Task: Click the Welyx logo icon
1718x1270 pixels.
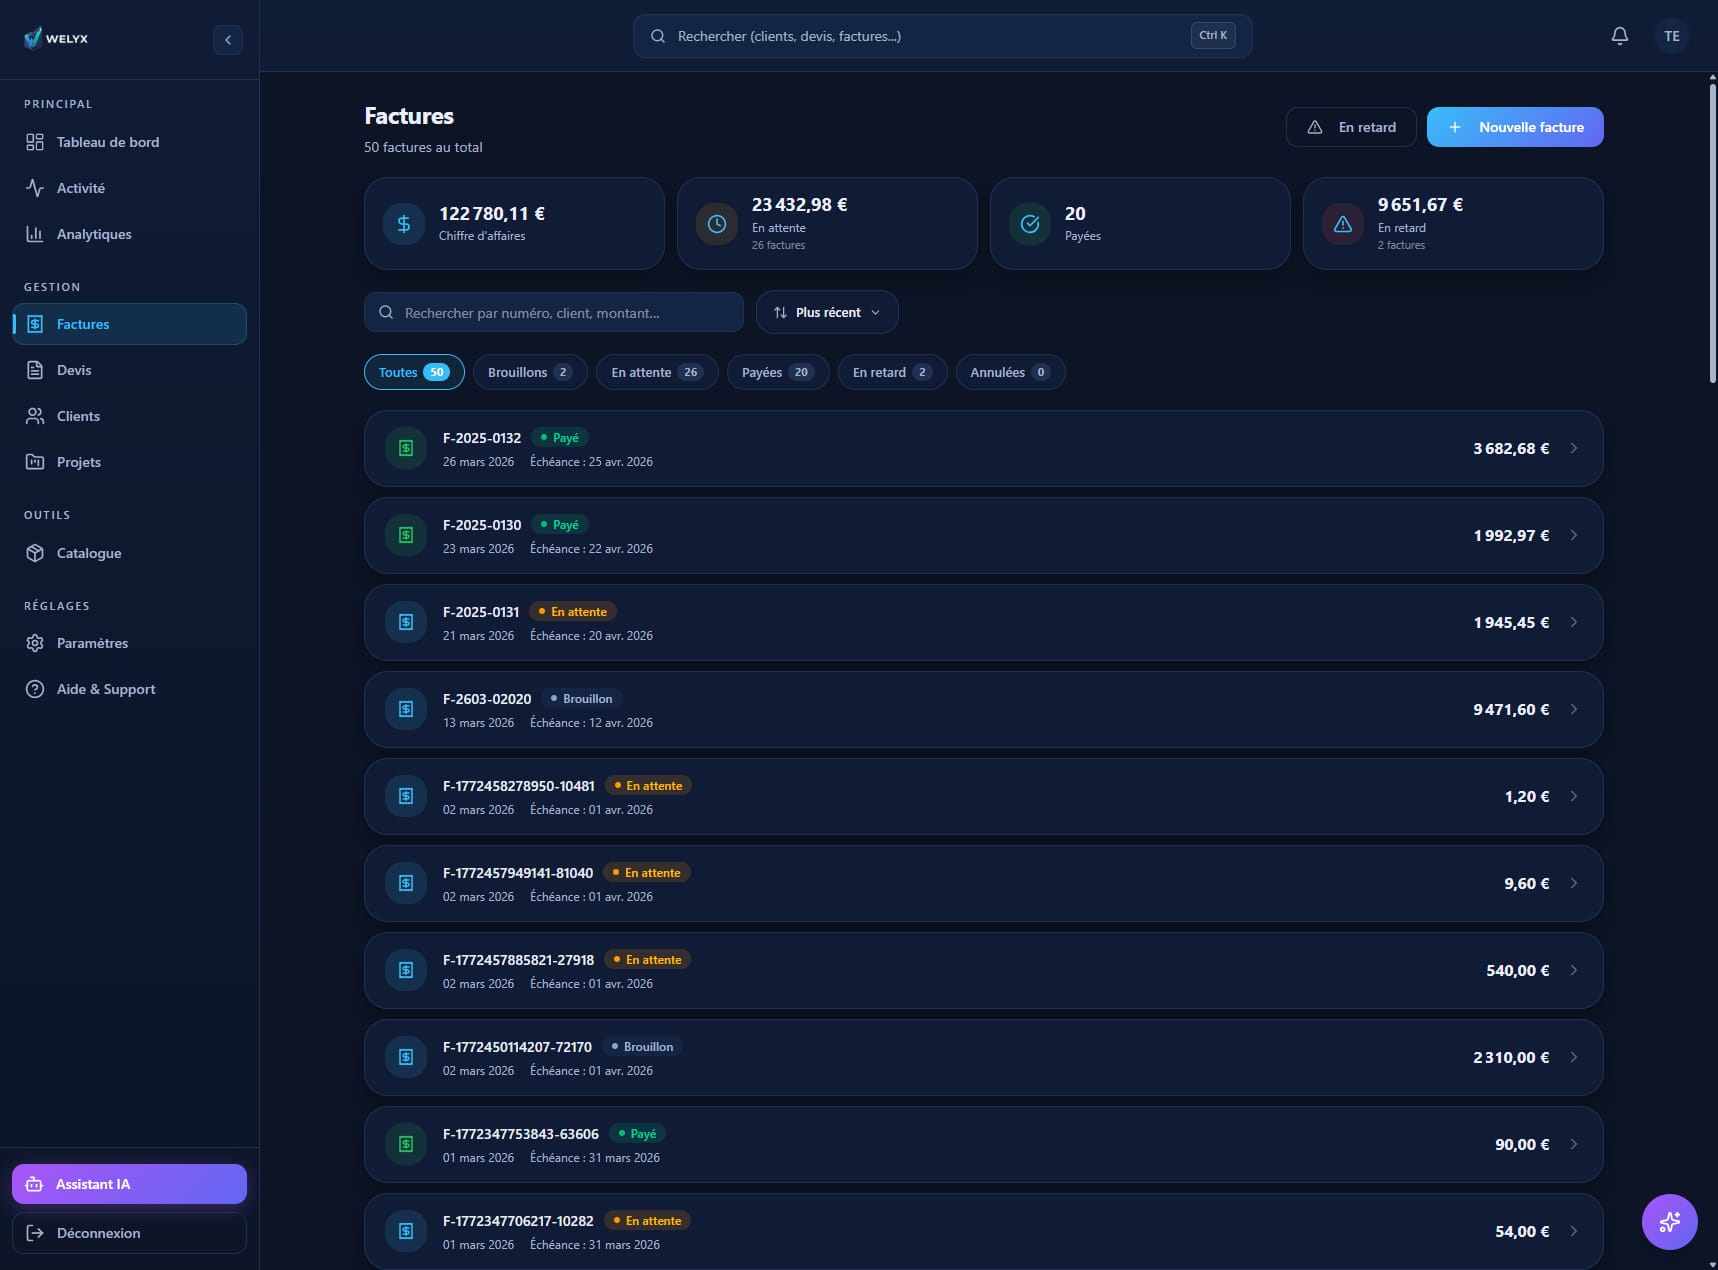Action: [33, 38]
